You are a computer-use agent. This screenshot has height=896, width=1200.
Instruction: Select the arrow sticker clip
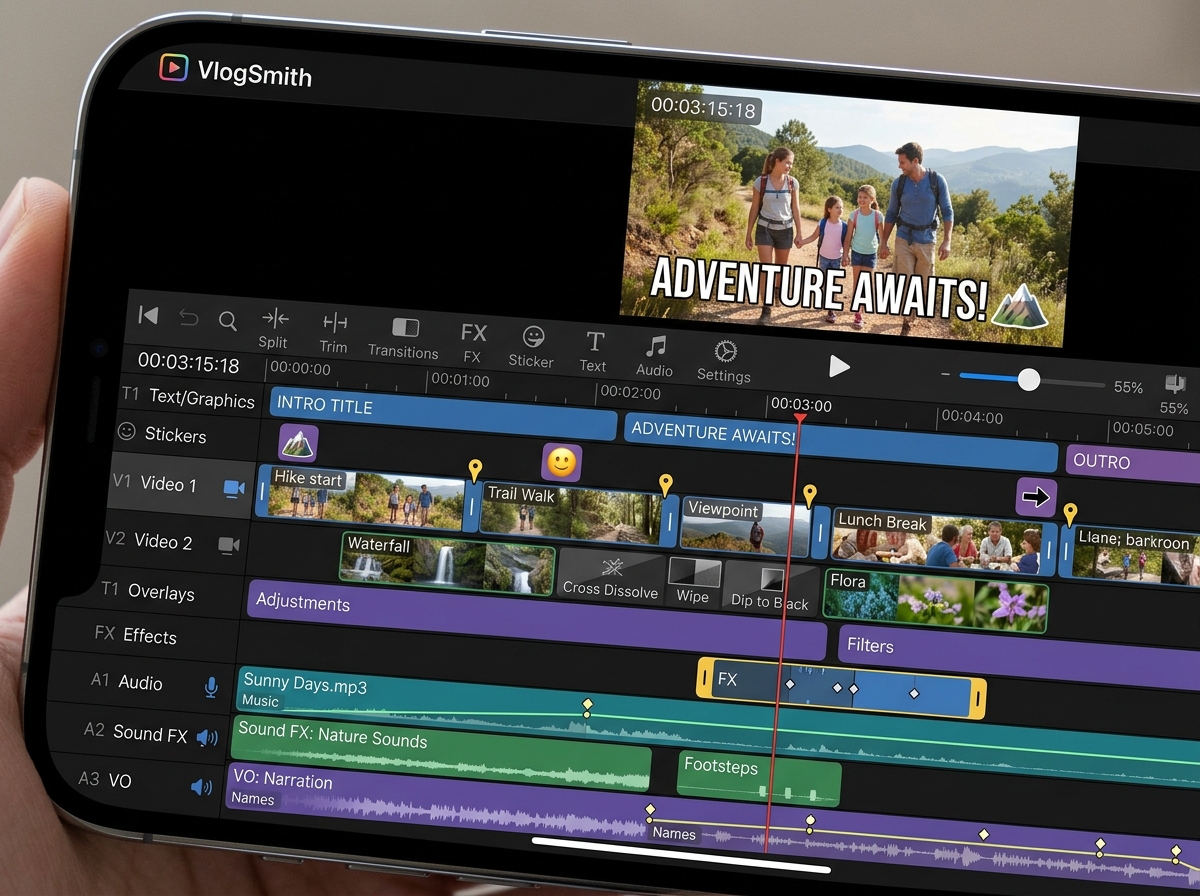[1037, 497]
